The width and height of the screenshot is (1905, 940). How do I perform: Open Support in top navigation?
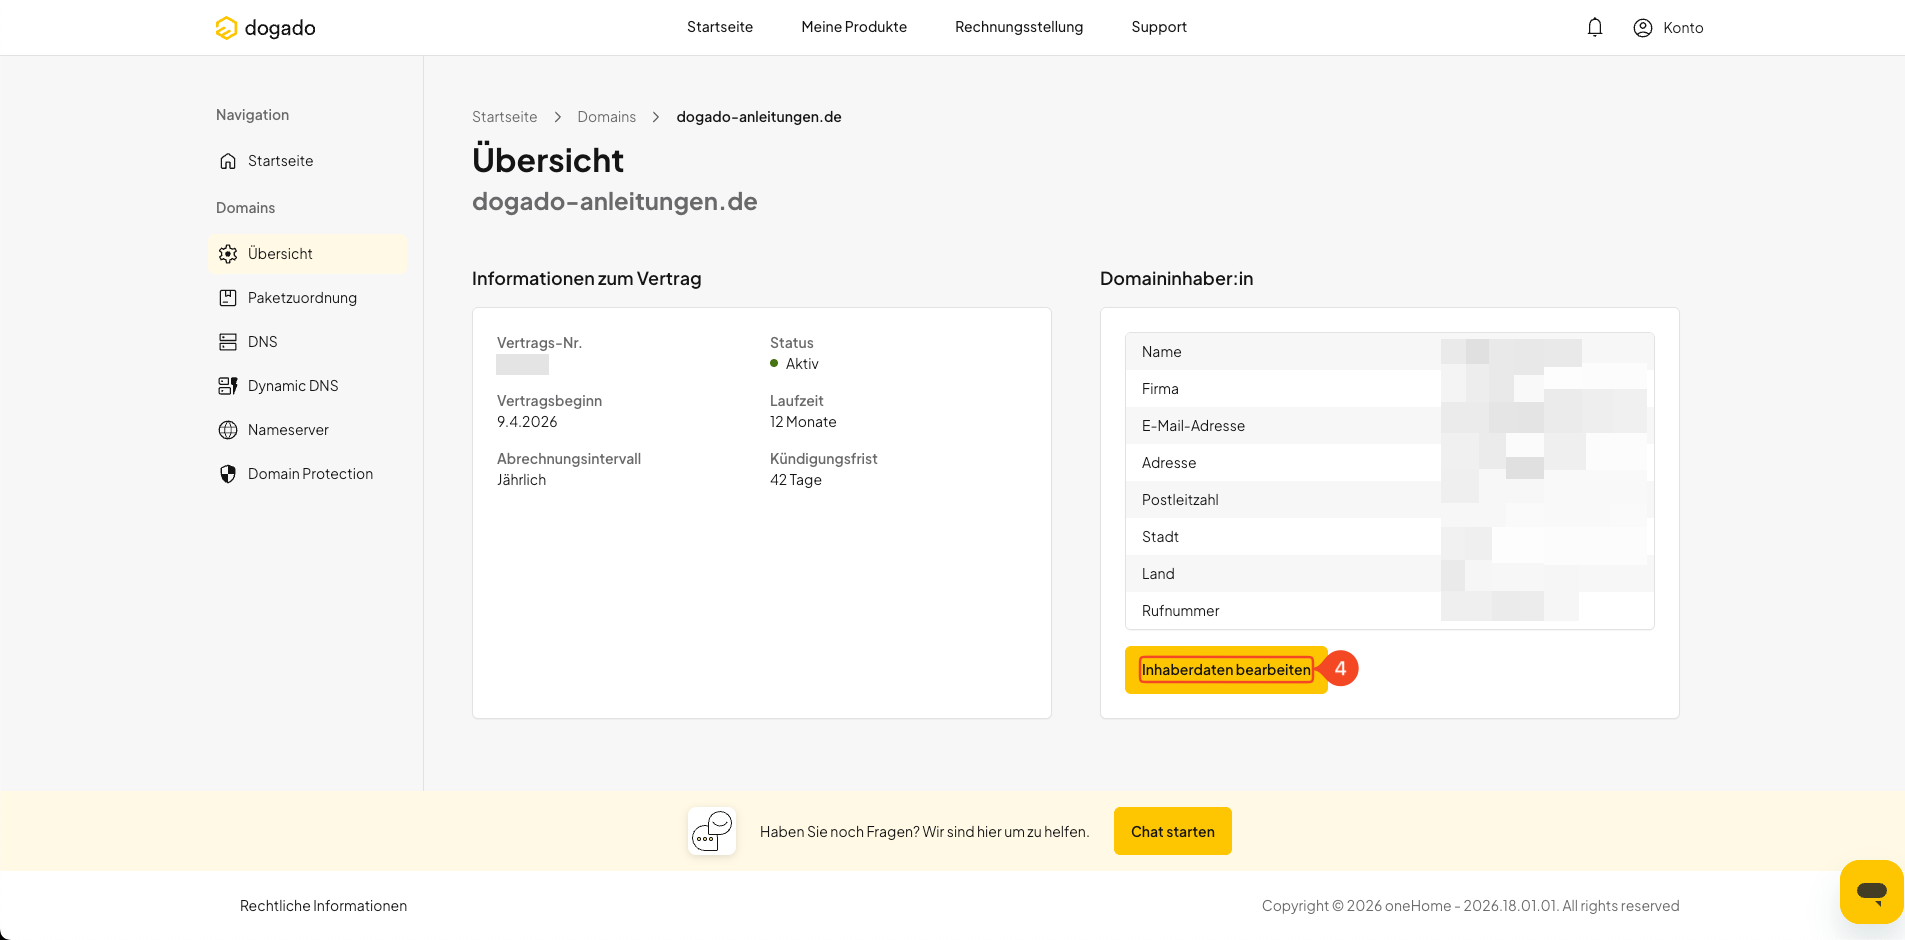pos(1159,27)
